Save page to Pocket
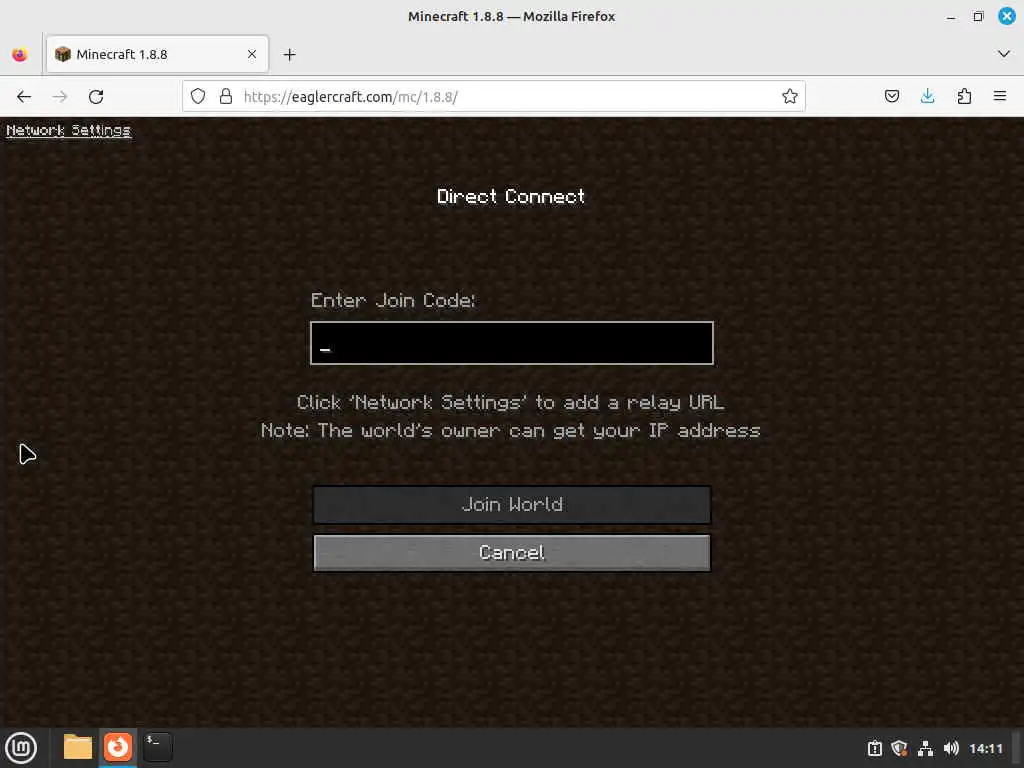 [x=891, y=97]
